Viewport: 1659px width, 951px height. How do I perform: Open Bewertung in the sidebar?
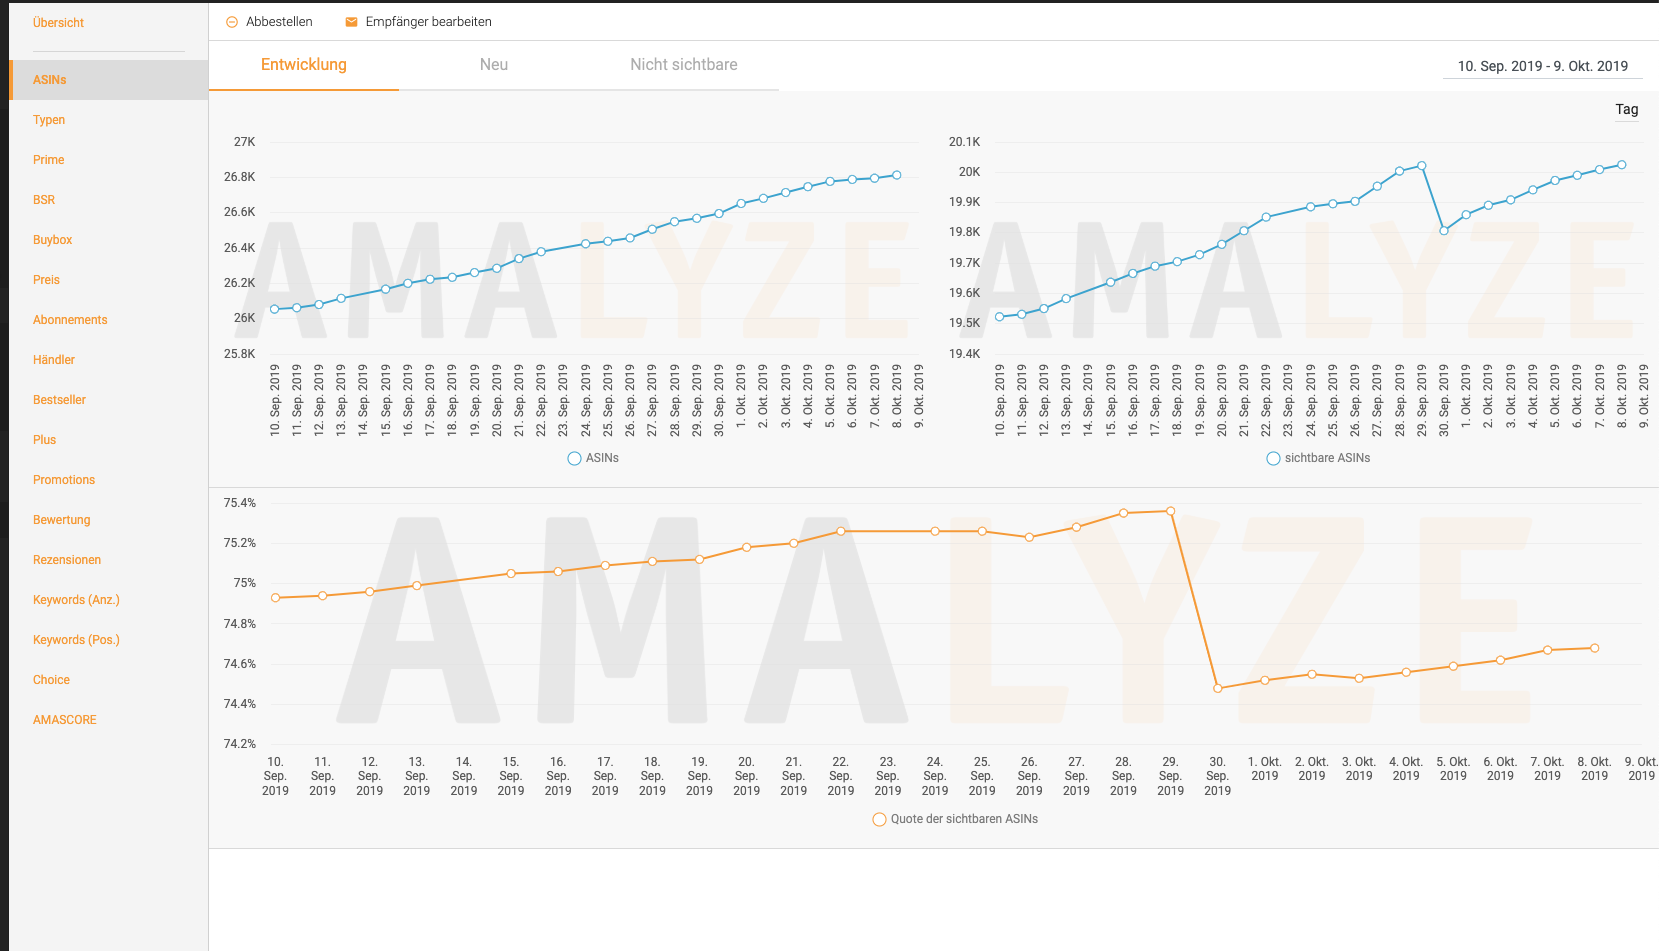61,520
